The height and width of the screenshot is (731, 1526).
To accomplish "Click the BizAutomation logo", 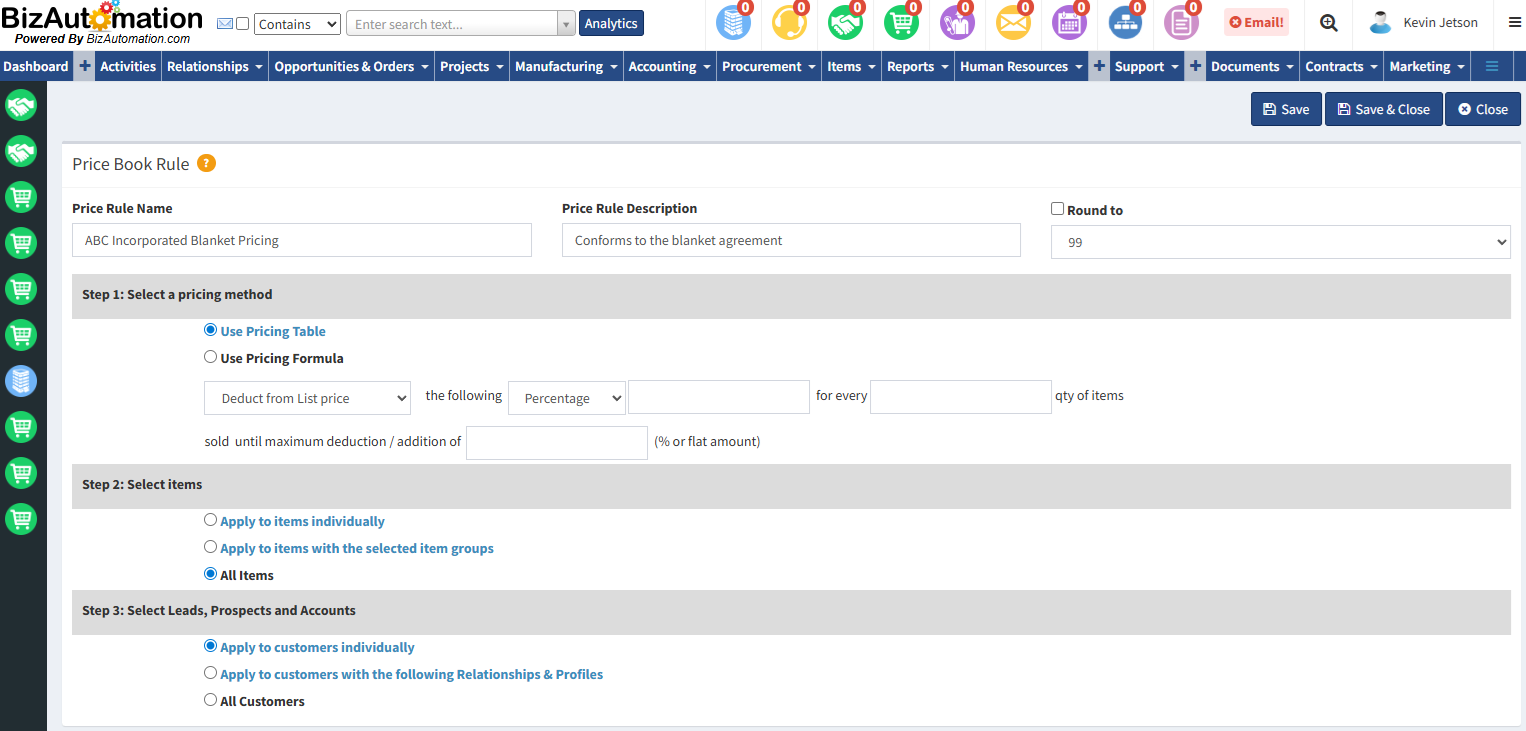I will tap(102, 24).
